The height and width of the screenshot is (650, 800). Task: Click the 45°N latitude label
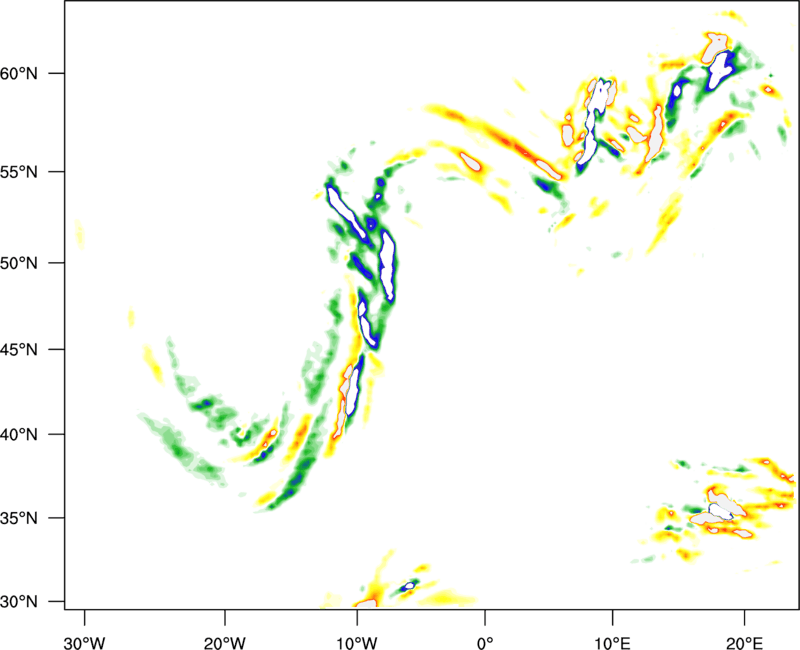(x=19, y=350)
